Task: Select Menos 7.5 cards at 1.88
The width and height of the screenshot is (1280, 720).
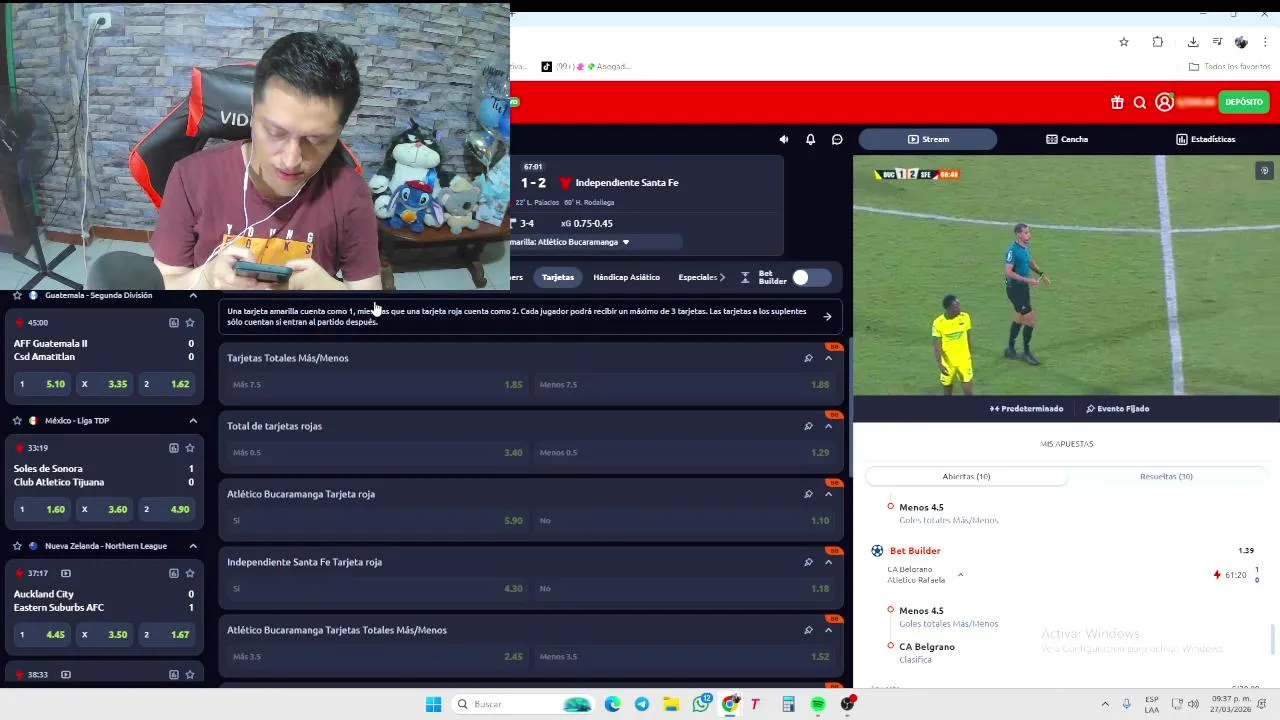Action: 684,384
